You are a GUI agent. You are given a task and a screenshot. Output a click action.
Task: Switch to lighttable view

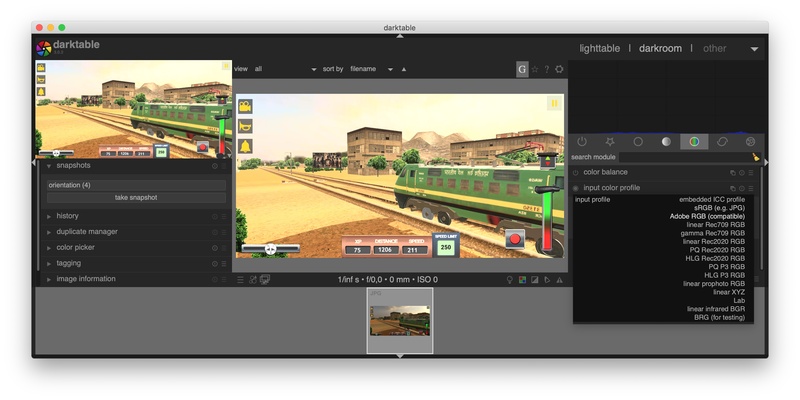click(599, 48)
